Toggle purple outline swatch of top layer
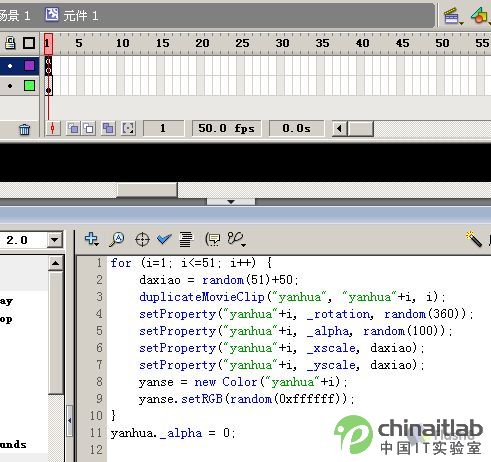 pyautogui.click(x=29, y=65)
